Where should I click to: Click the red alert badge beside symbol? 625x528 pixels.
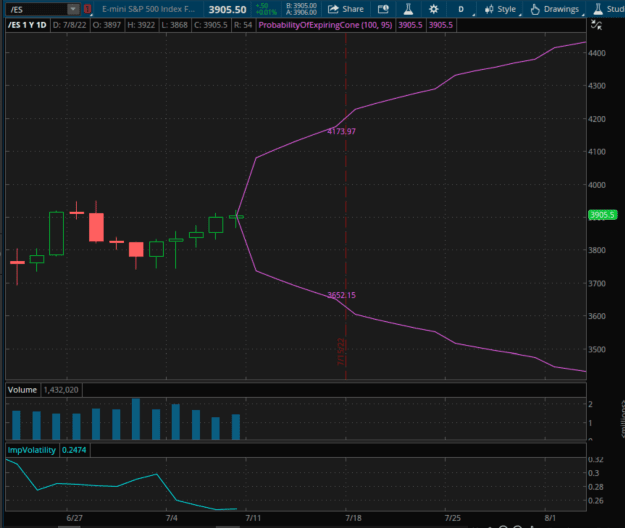pyautogui.click(x=88, y=9)
